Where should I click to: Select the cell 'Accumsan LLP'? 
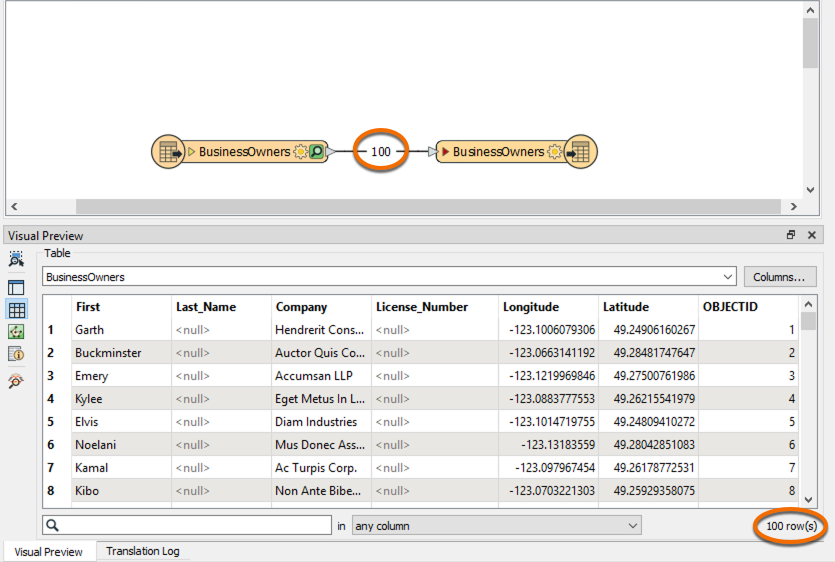coord(321,376)
